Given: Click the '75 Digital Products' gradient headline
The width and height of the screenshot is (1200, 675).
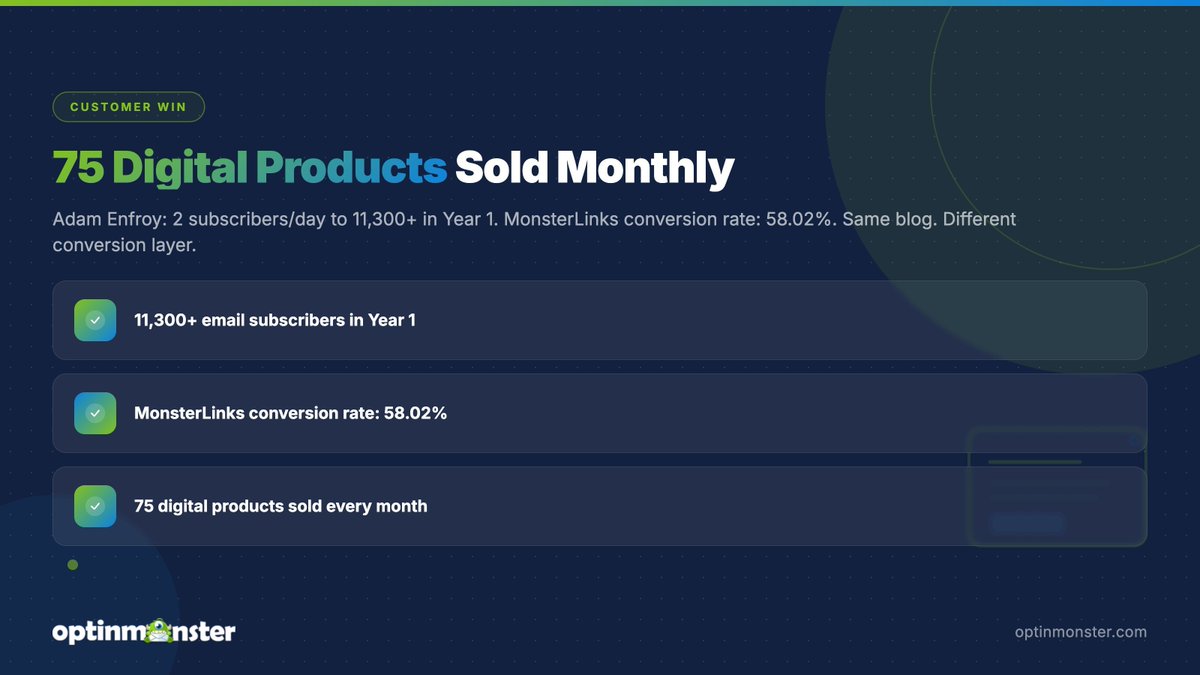Looking at the screenshot, I should [249, 168].
